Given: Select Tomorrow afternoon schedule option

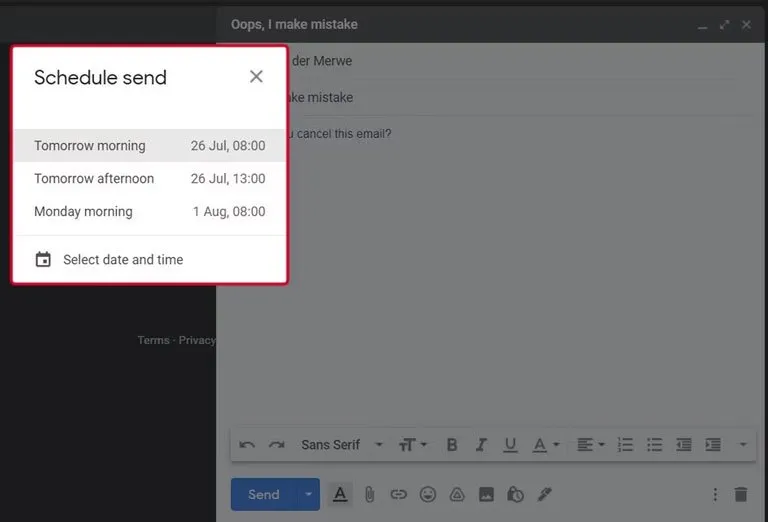Looking at the screenshot, I should pyautogui.click(x=149, y=179).
